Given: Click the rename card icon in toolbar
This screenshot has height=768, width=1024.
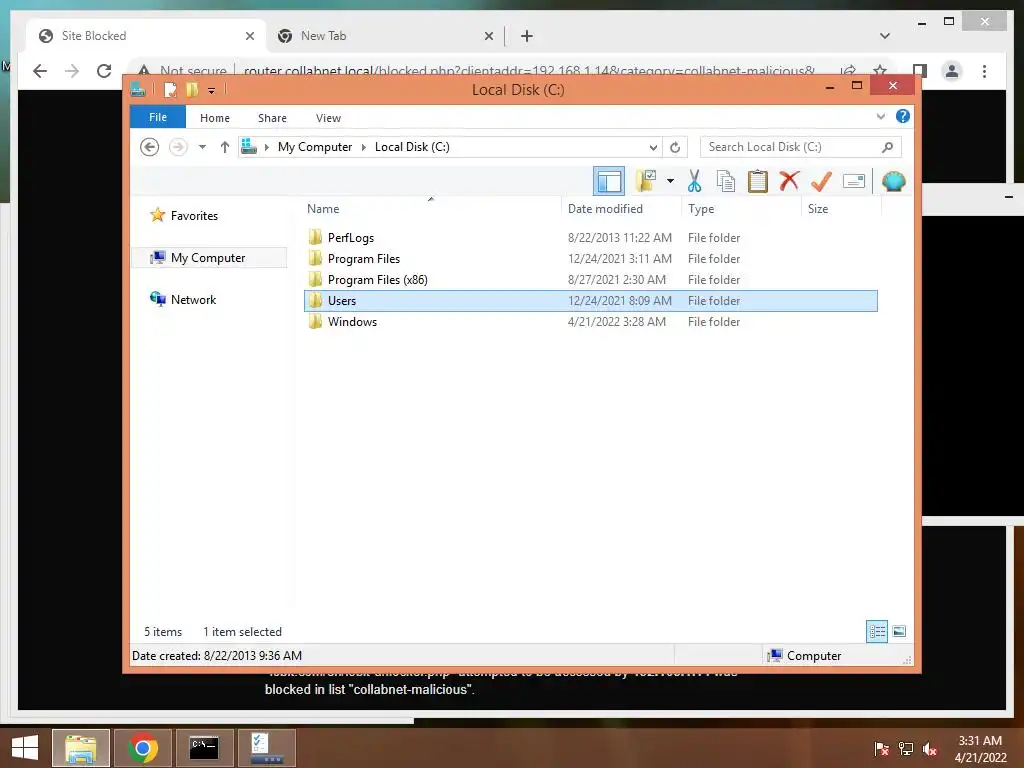Looking at the screenshot, I should tap(854, 181).
